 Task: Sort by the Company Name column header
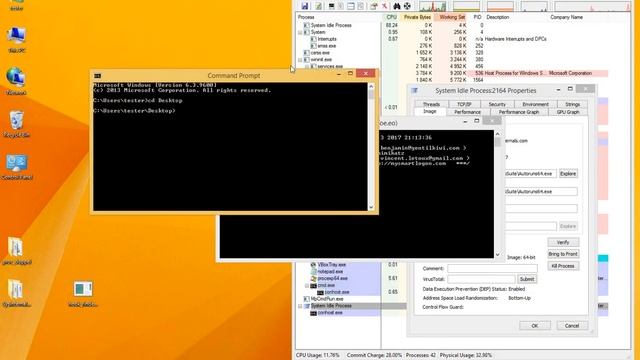566,17
